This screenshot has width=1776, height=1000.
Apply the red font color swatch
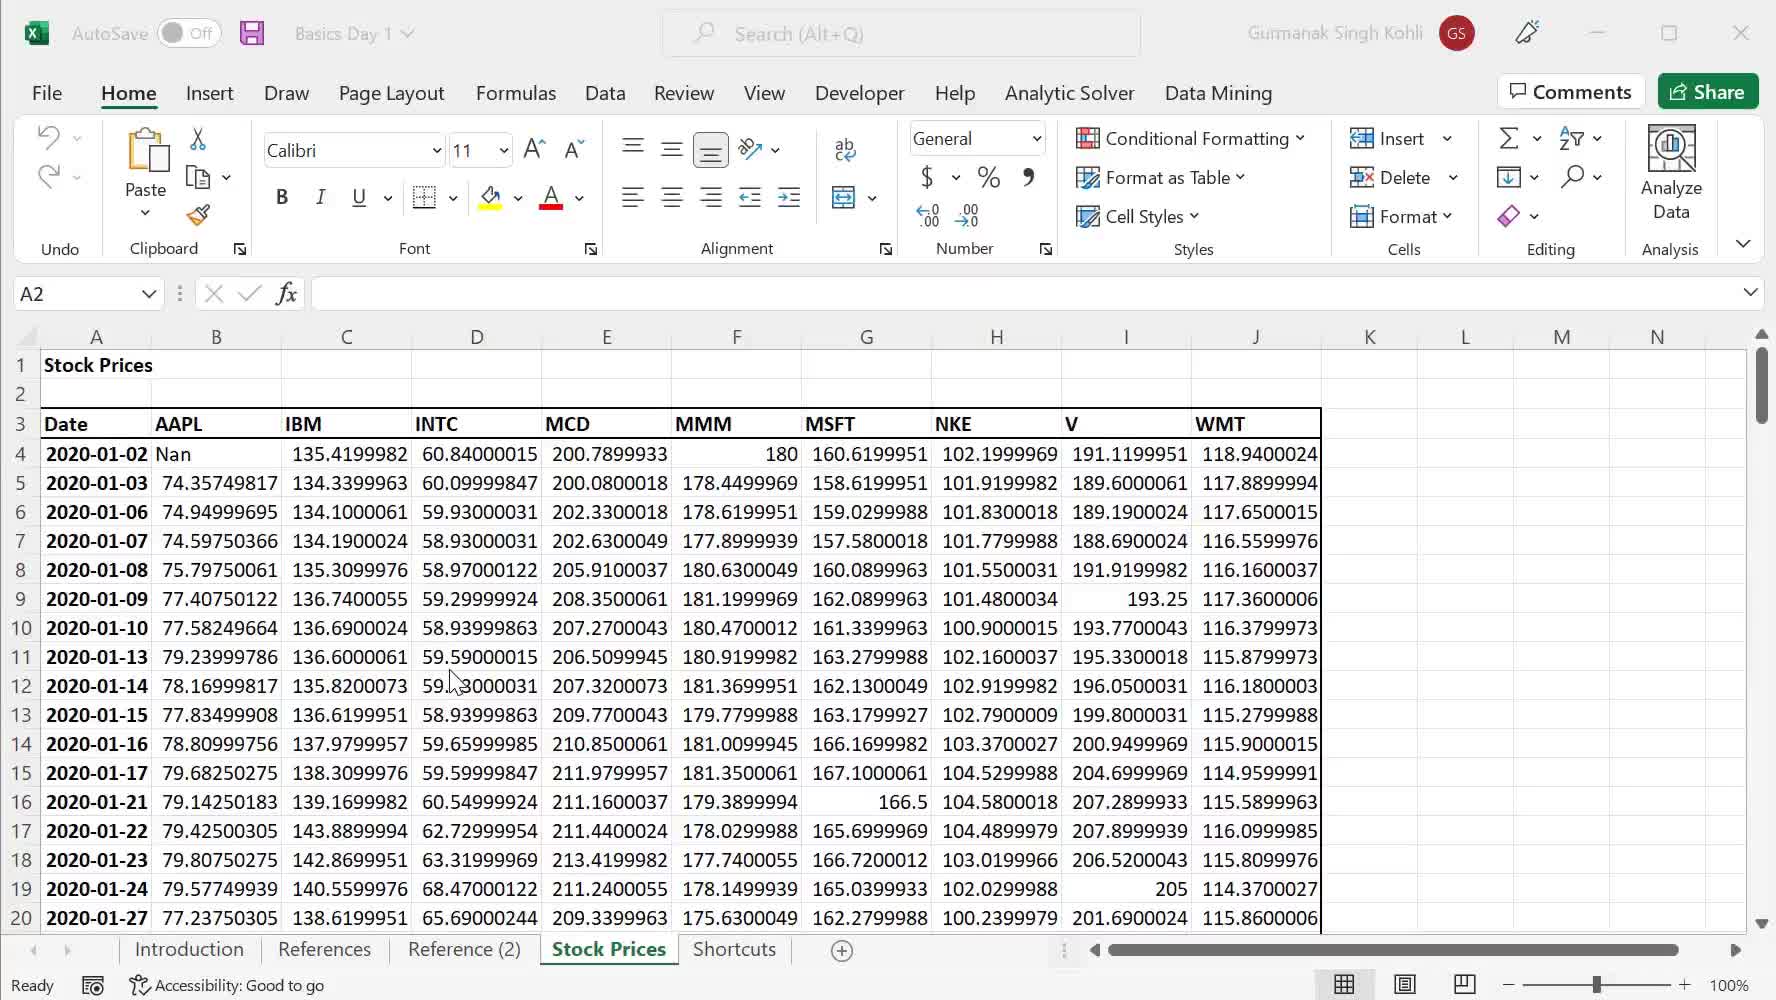click(550, 197)
